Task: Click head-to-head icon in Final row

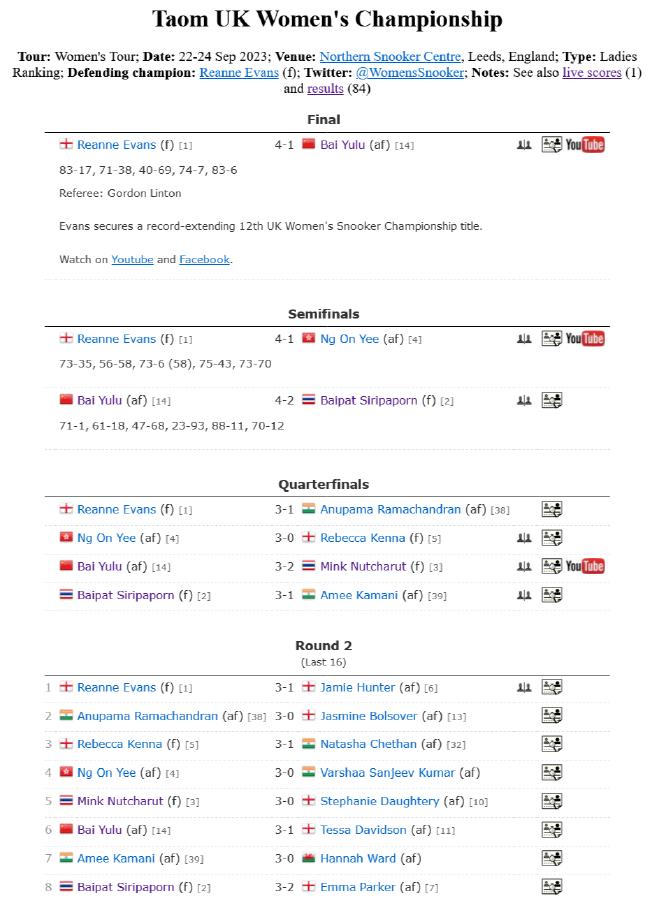Action: [524, 145]
